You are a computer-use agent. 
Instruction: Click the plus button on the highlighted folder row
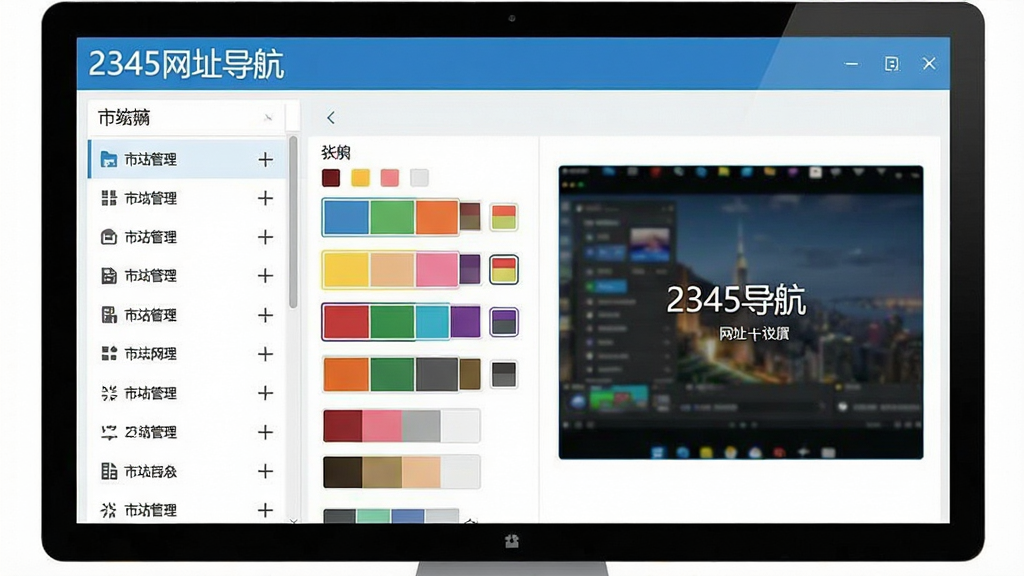[265, 159]
